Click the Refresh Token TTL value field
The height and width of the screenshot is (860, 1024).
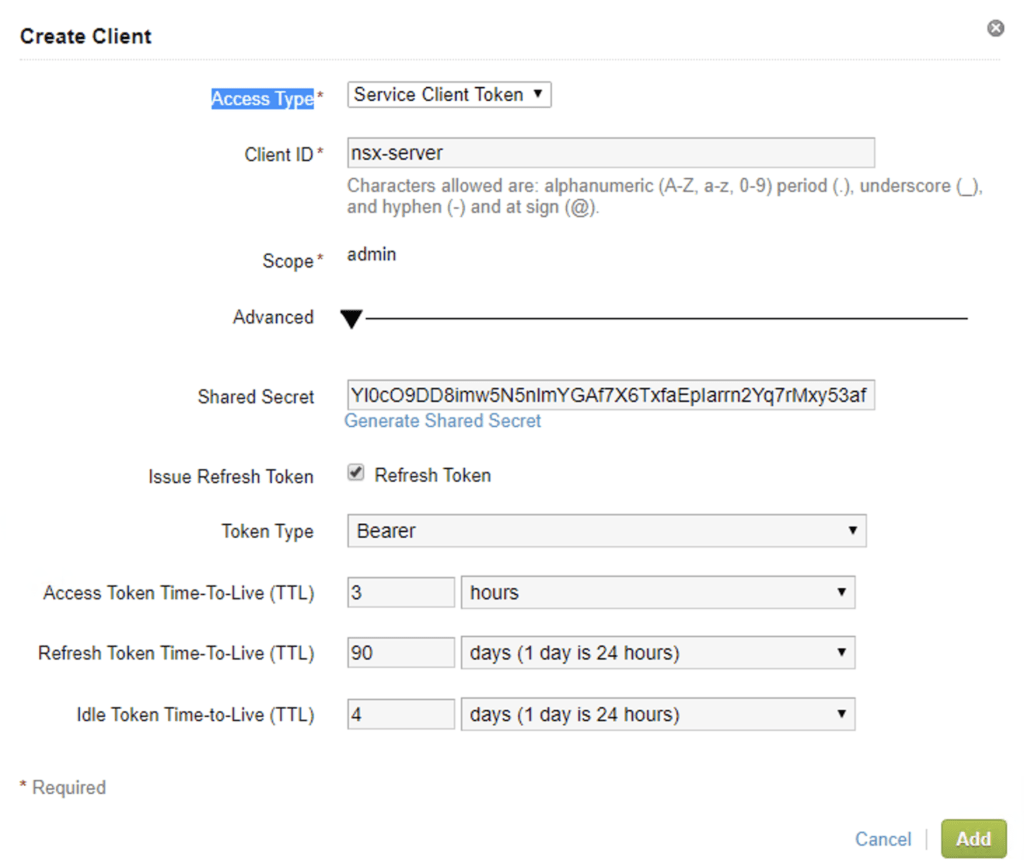[401, 653]
